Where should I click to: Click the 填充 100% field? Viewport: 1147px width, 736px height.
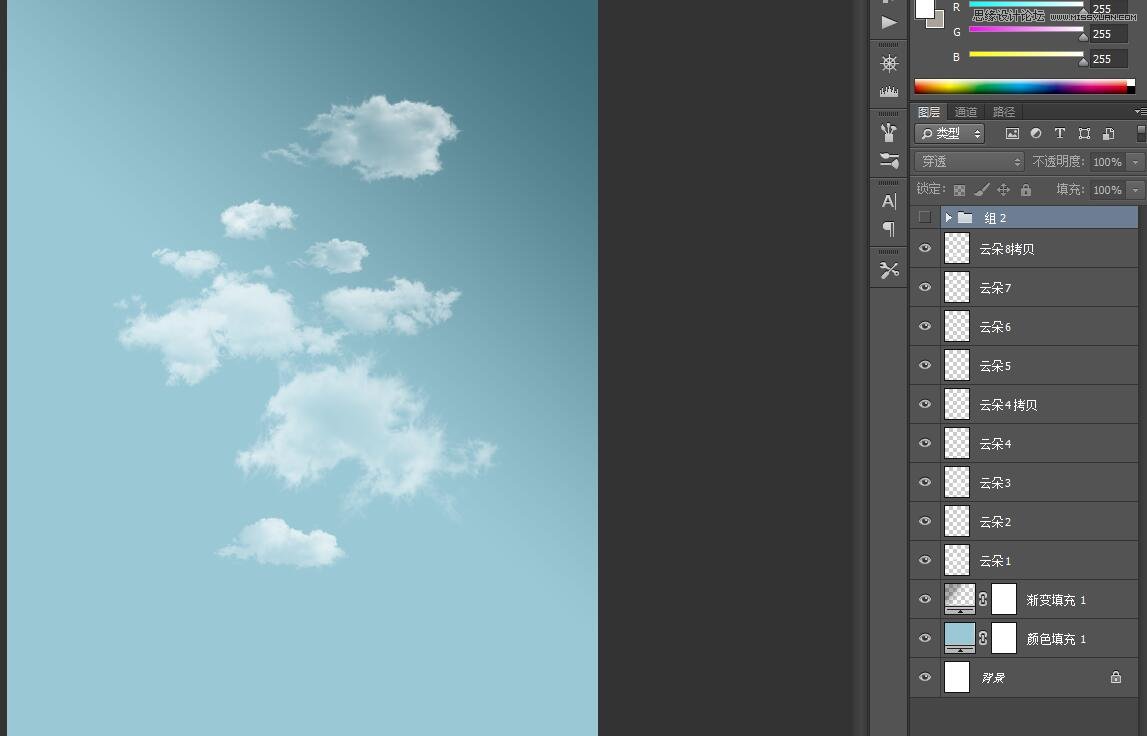point(1107,189)
